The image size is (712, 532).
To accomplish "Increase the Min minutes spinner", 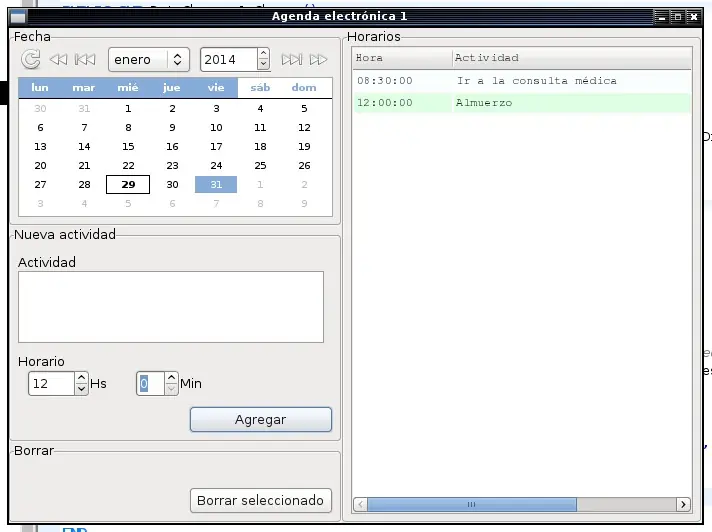I will pos(171,378).
